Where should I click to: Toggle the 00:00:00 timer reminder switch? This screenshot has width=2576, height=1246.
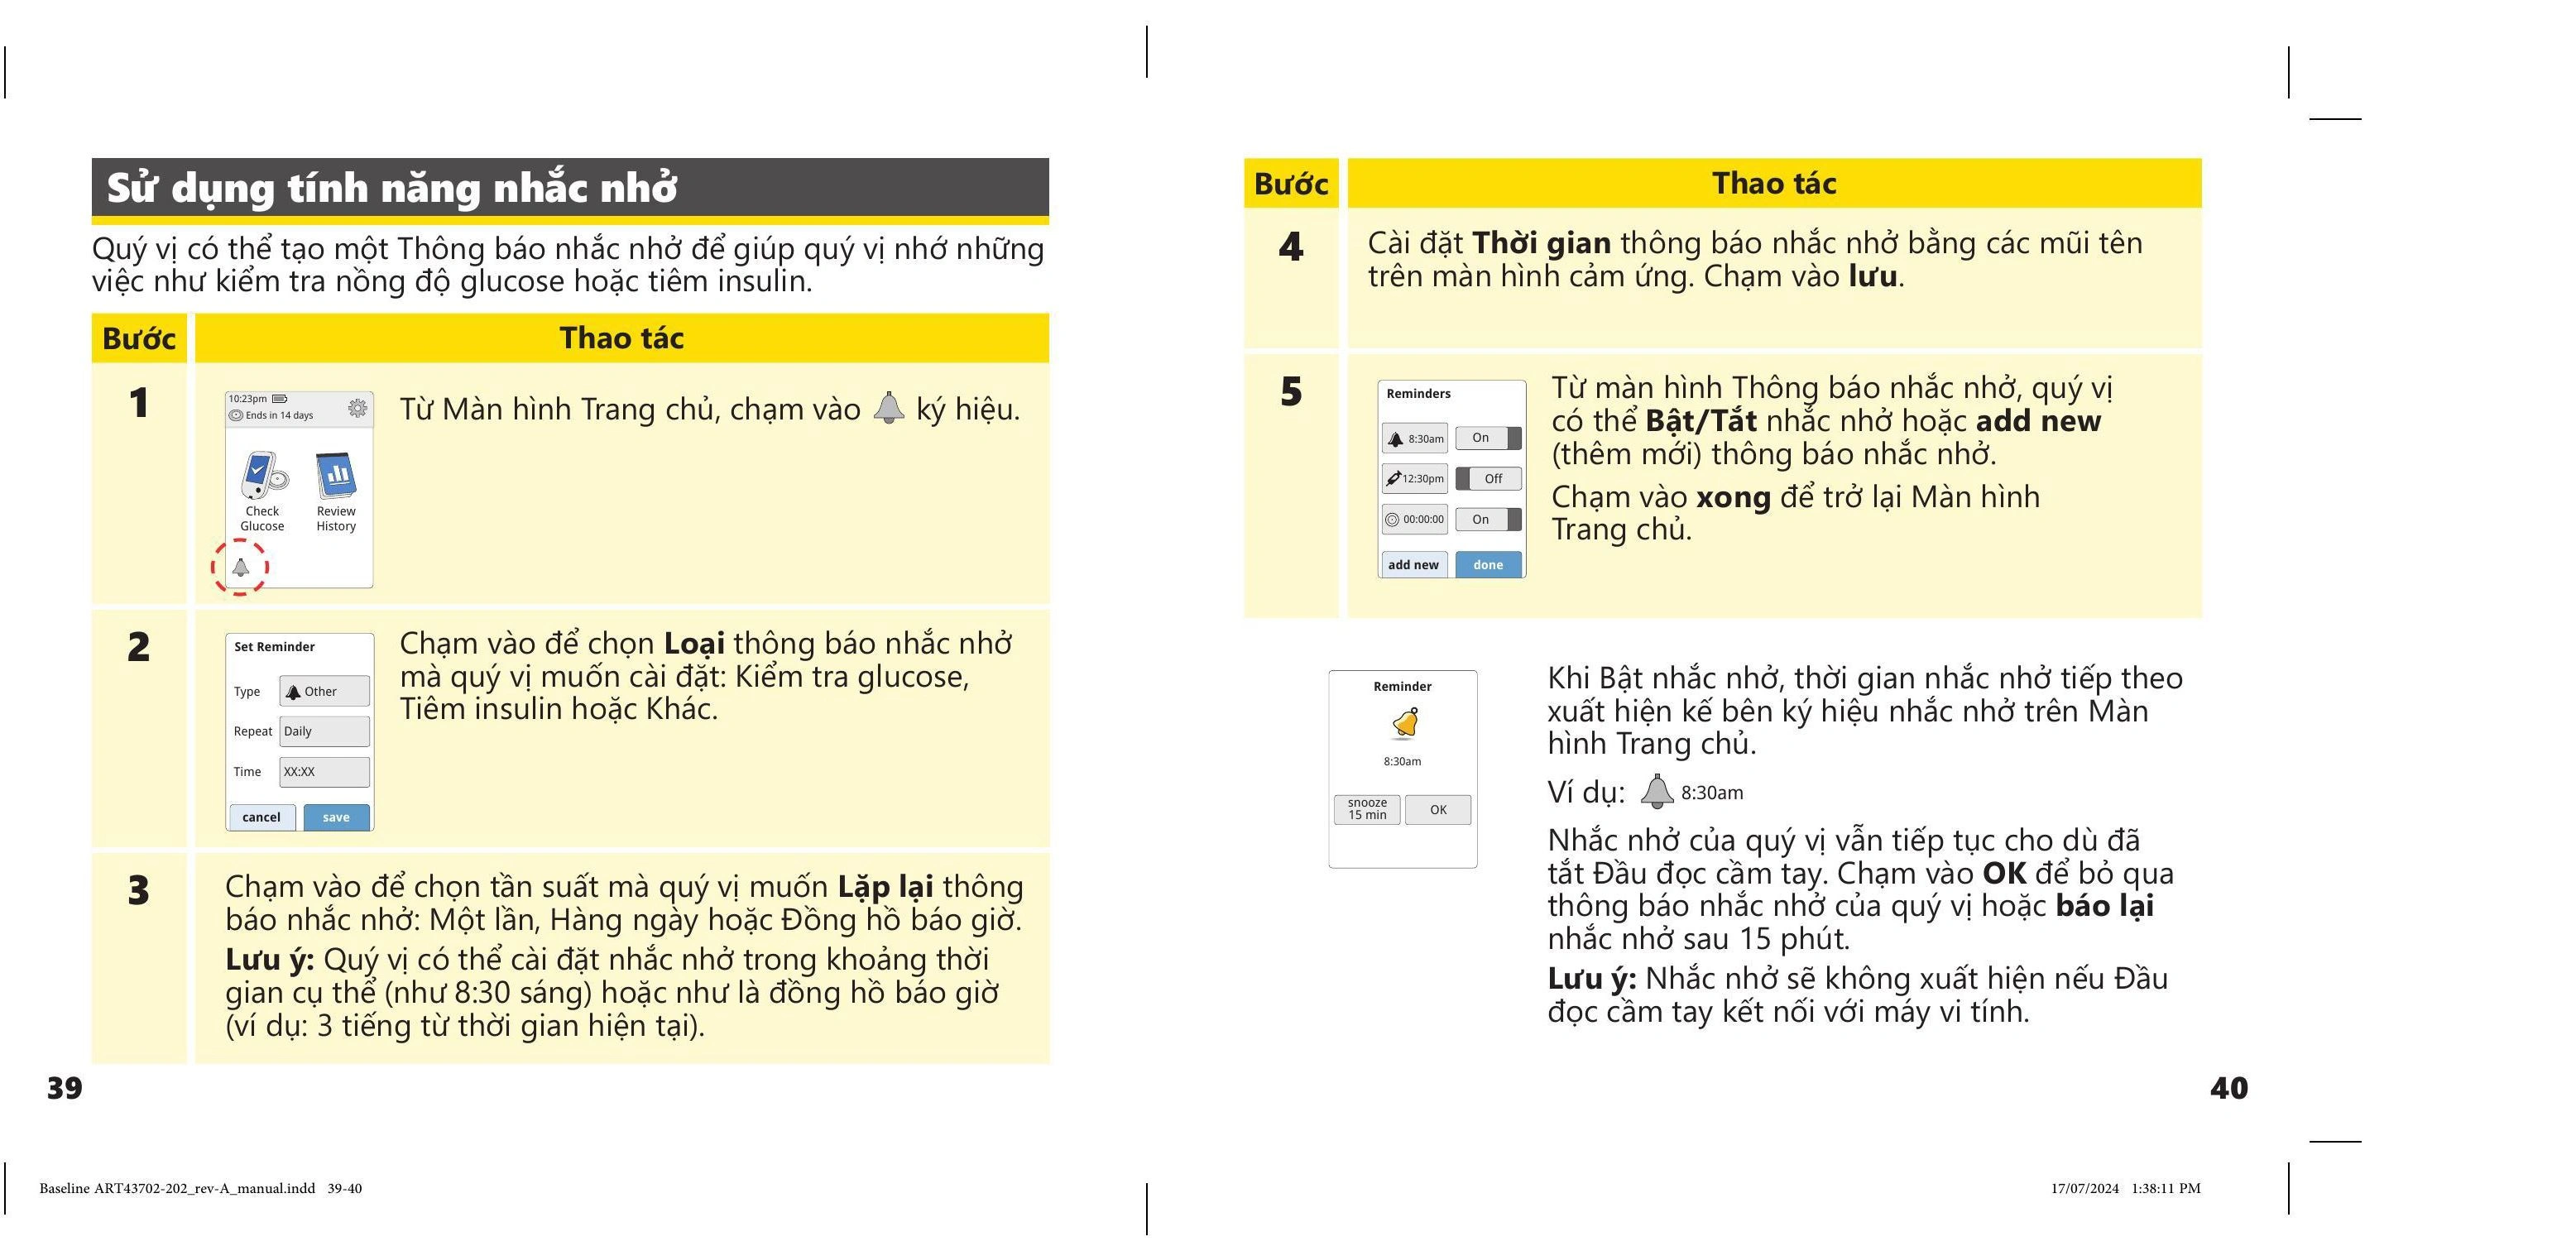tap(1489, 519)
